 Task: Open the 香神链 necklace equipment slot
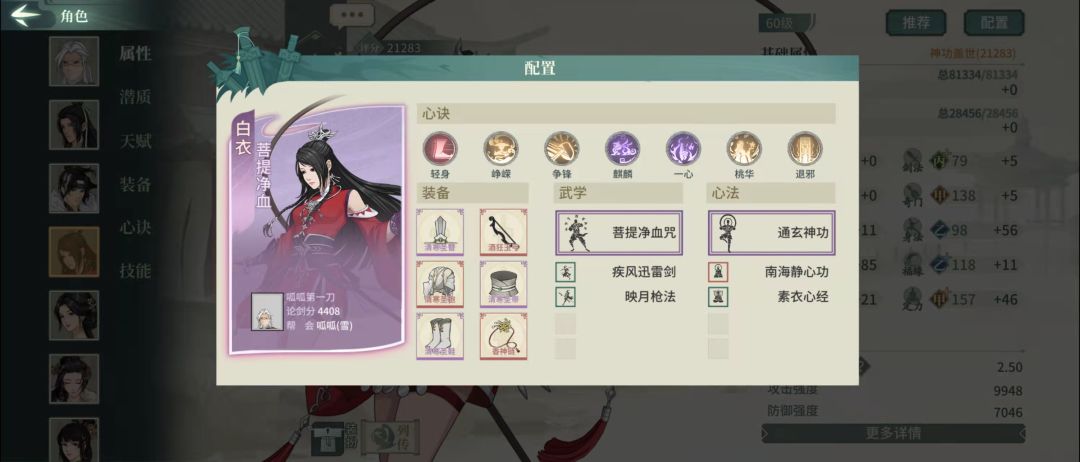(x=503, y=336)
